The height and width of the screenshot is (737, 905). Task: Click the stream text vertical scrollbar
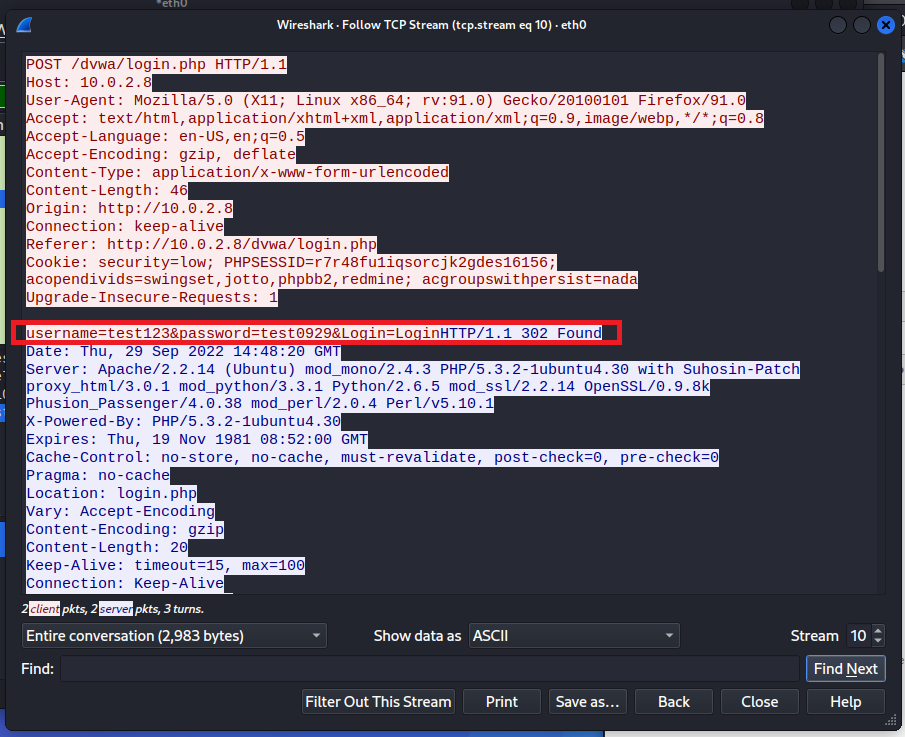click(881, 162)
